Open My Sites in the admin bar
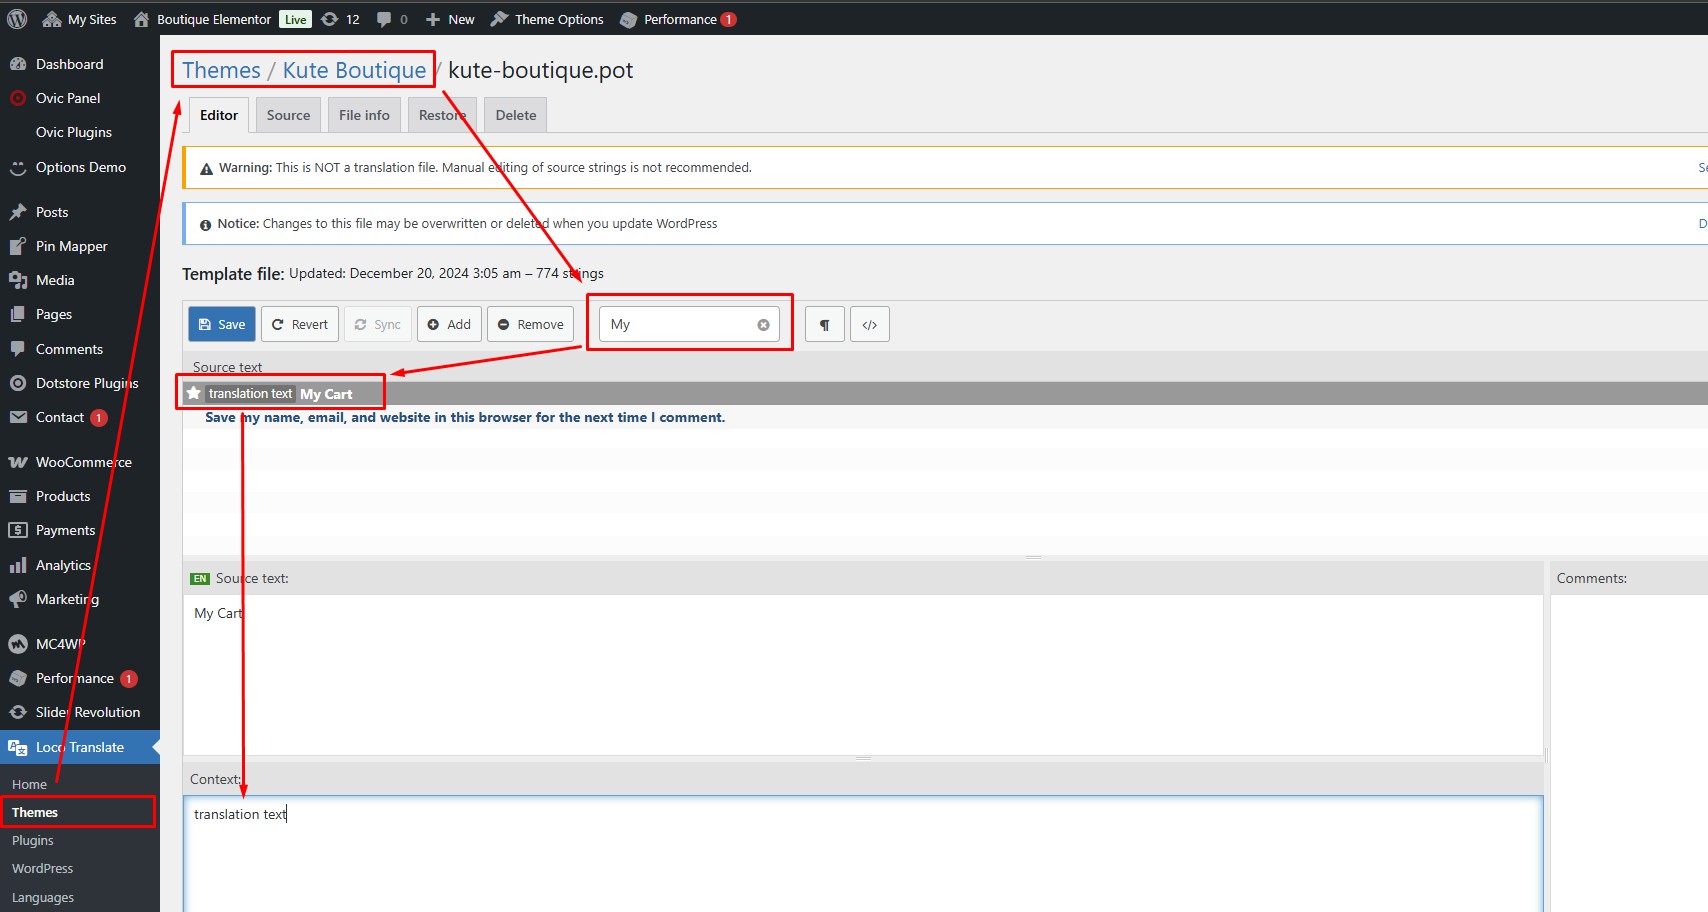 pyautogui.click(x=79, y=19)
